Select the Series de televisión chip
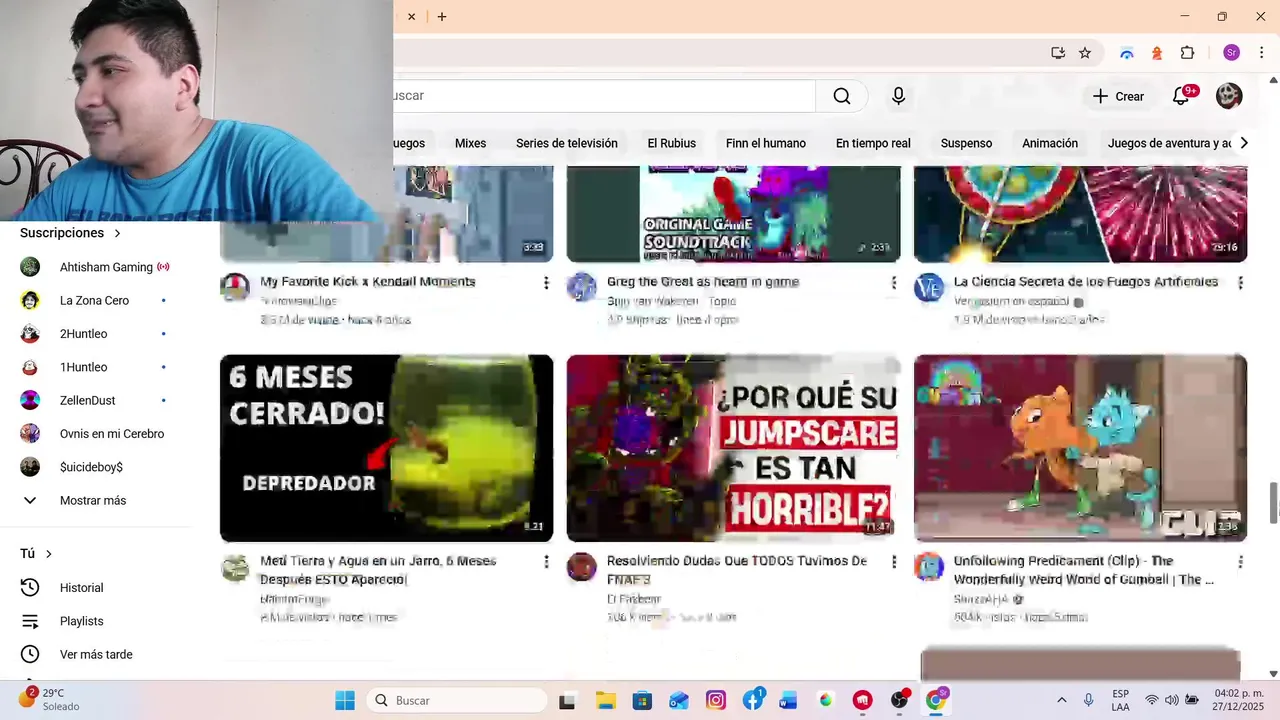Viewport: 1280px width, 720px height. (x=567, y=143)
